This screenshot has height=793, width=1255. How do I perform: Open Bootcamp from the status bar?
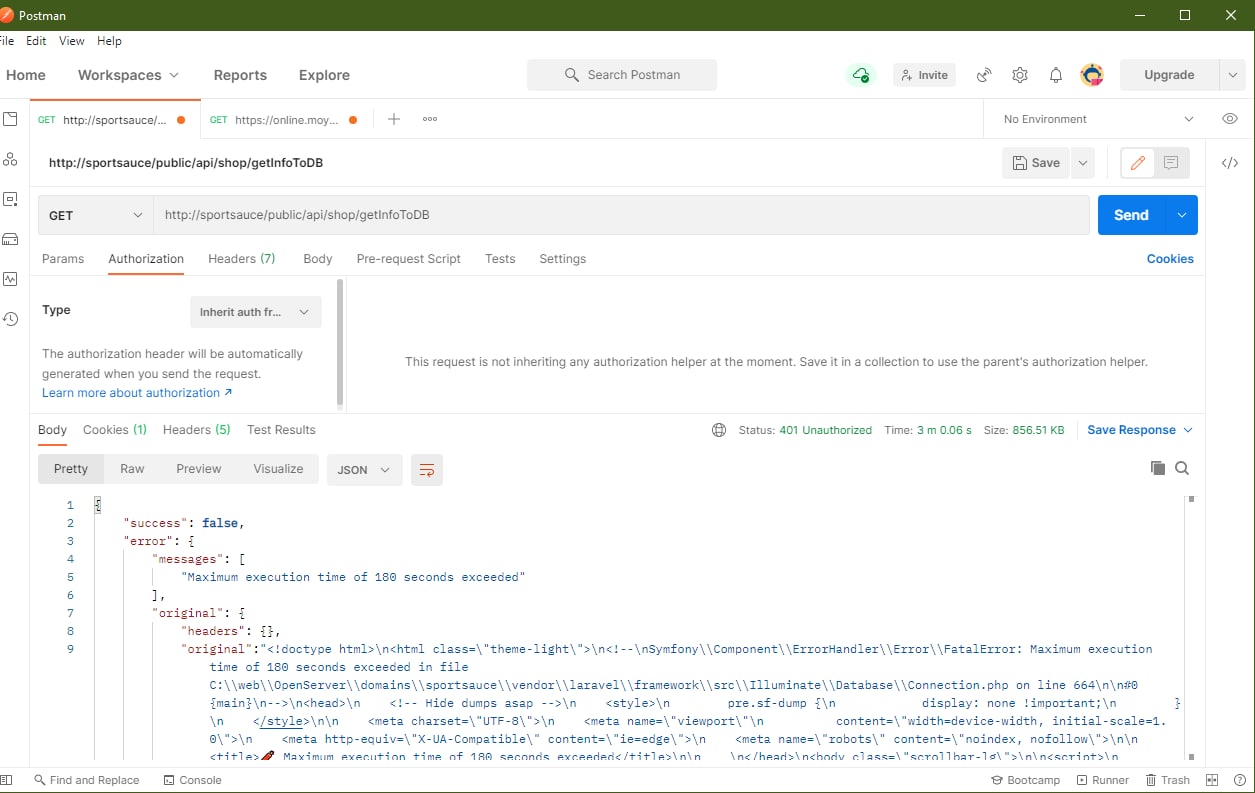point(1025,780)
